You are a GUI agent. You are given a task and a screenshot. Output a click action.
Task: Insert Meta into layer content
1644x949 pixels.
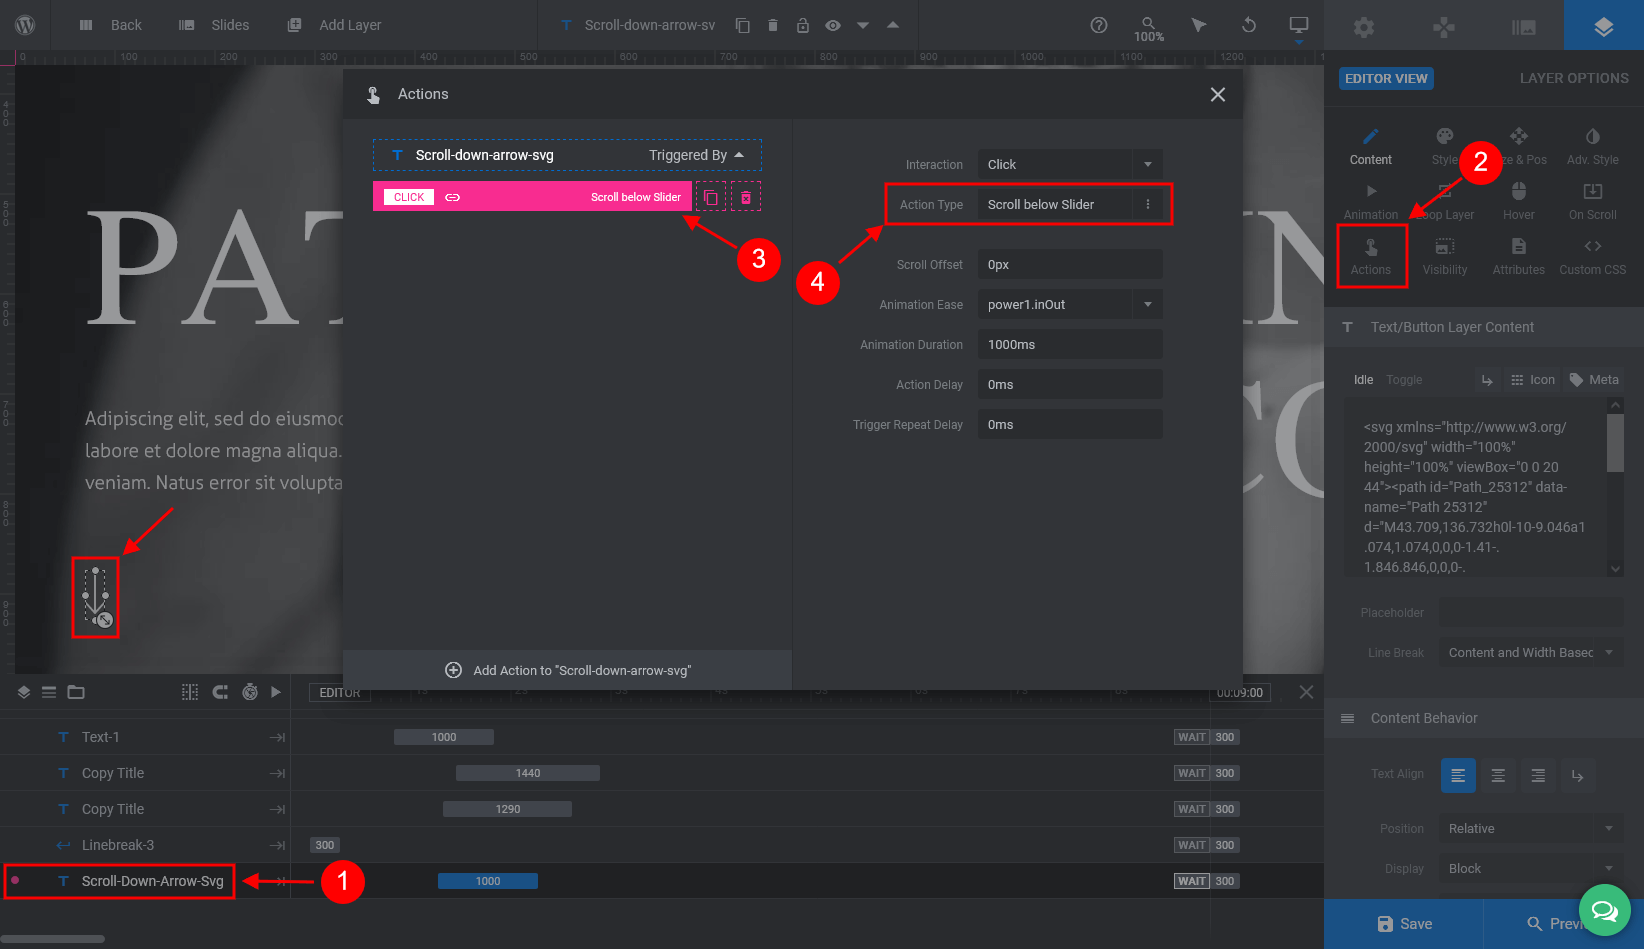coord(1594,380)
